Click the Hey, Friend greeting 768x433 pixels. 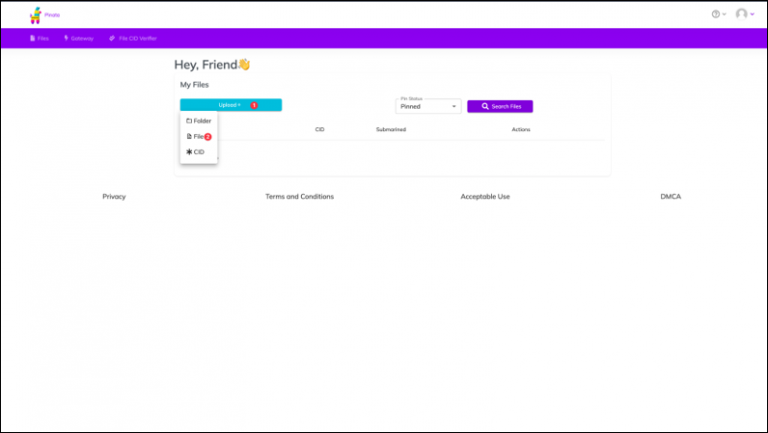click(x=212, y=65)
